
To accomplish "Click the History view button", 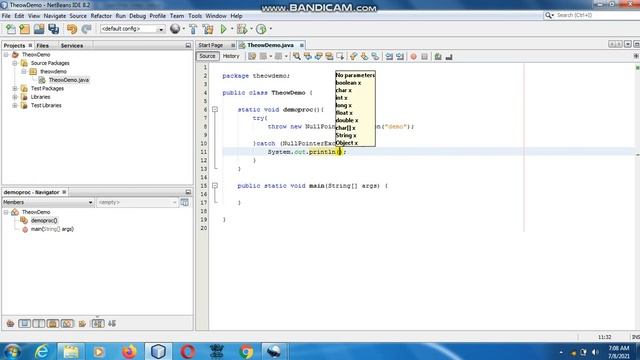I will point(231,56).
